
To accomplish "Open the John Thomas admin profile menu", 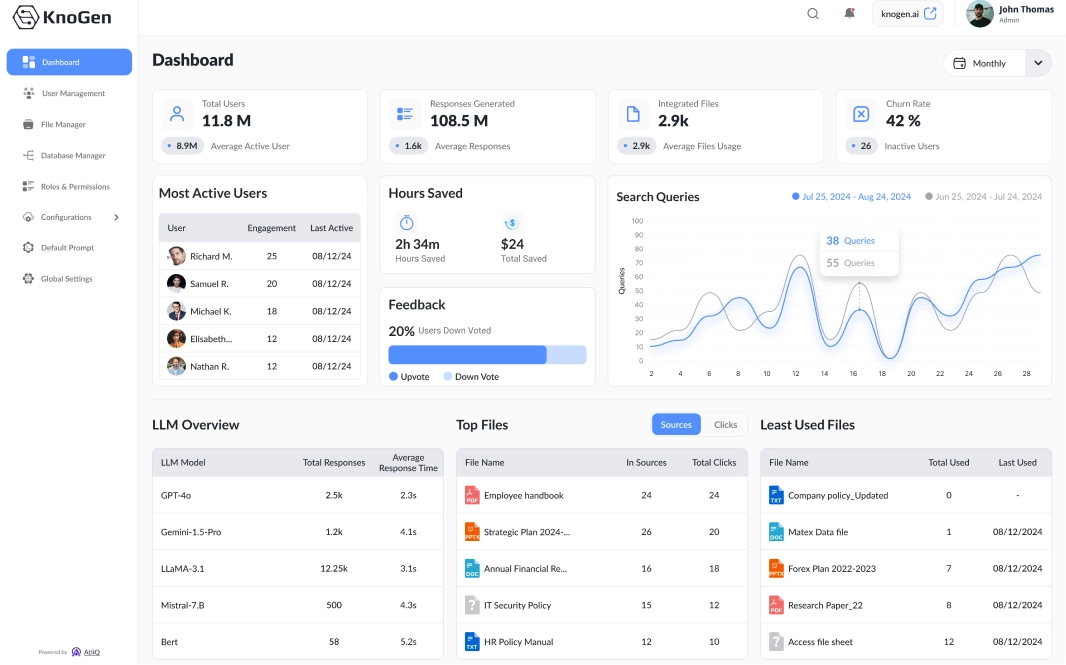I will pyautogui.click(x=1010, y=14).
